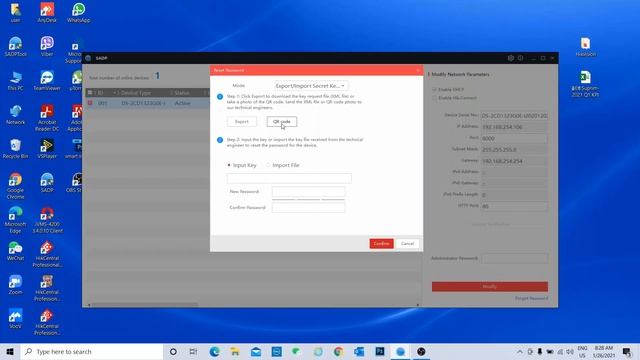The width and height of the screenshot is (640, 360).
Task: Click the SADP settings gear icon
Action: (511, 58)
